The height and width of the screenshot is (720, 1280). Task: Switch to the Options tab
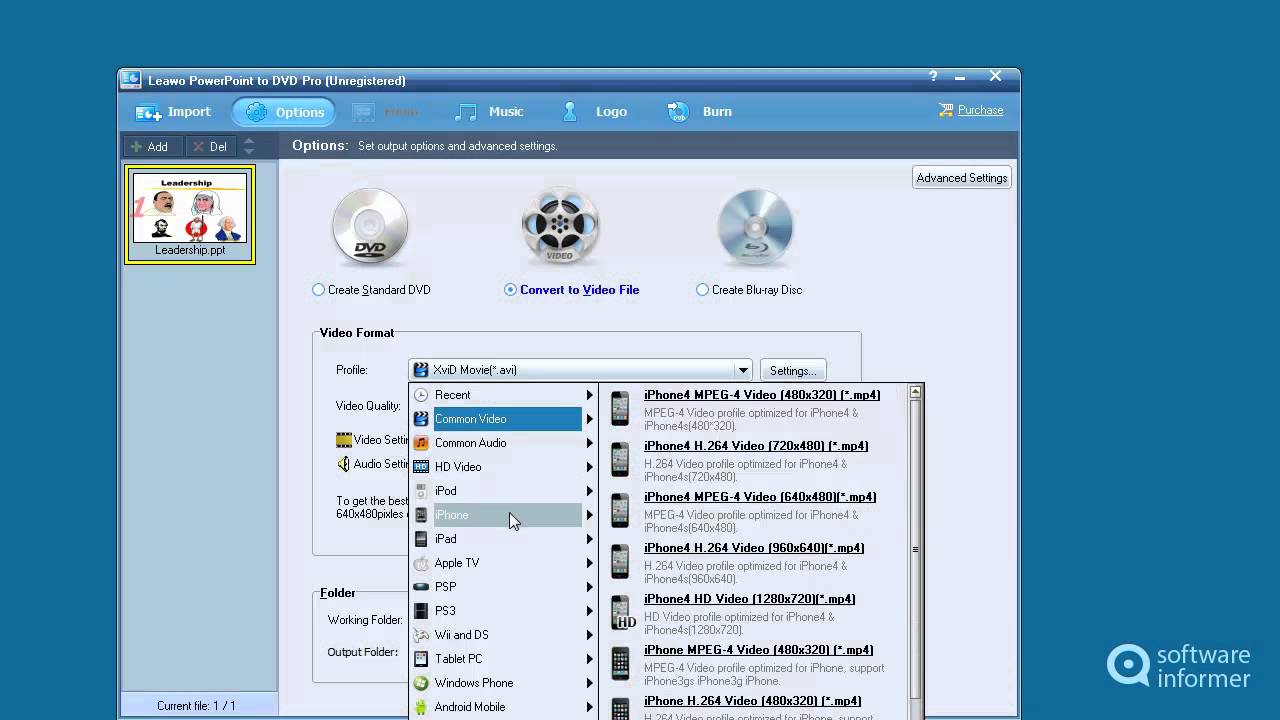[286, 112]
